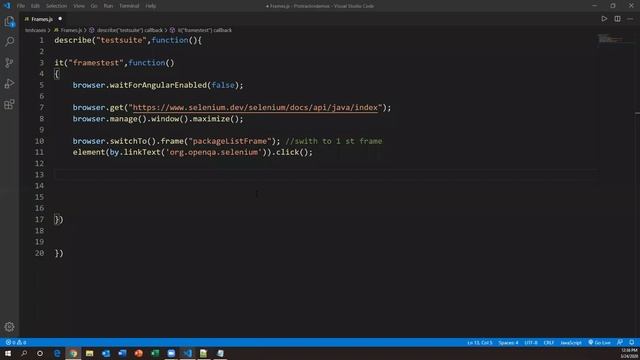Open Source Control view in activity bar
Viewport: 640px width, 360px height.
point(9,62)
